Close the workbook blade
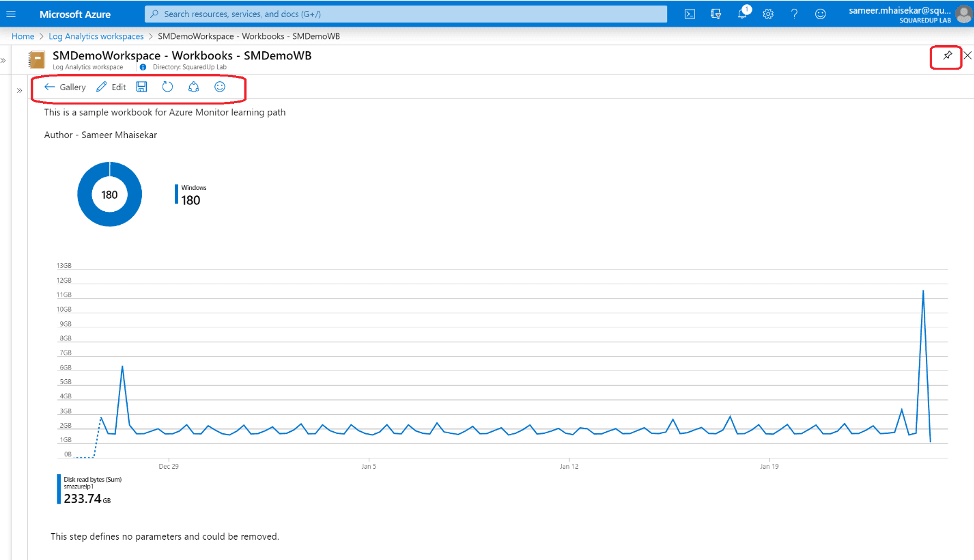 968,55
